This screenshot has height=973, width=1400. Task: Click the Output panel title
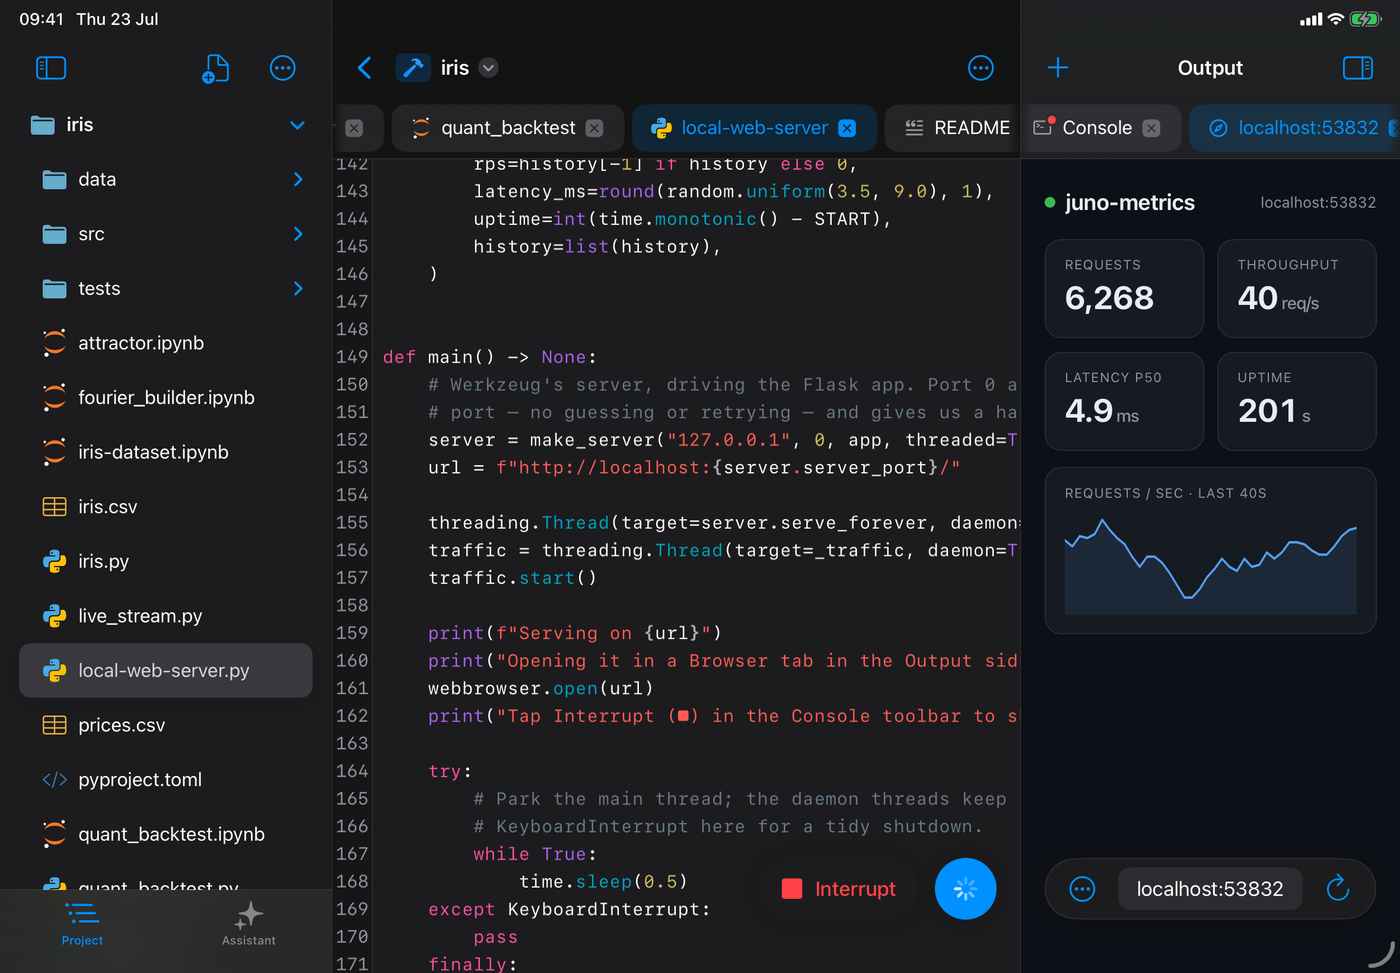coord(1210,68)
